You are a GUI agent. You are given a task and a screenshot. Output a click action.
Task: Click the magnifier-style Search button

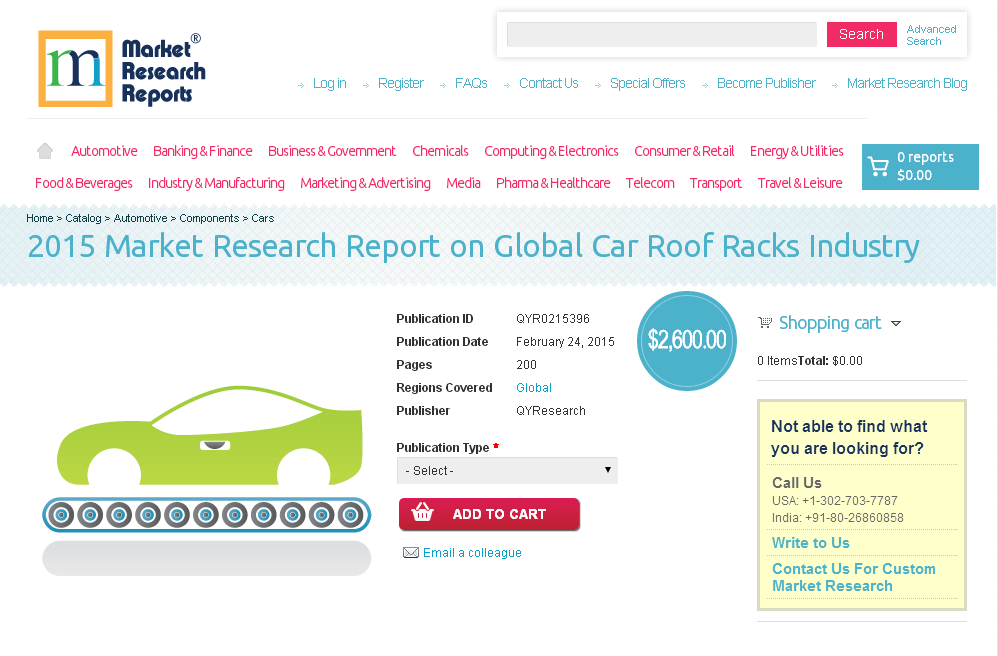click(x=861, y=34)
